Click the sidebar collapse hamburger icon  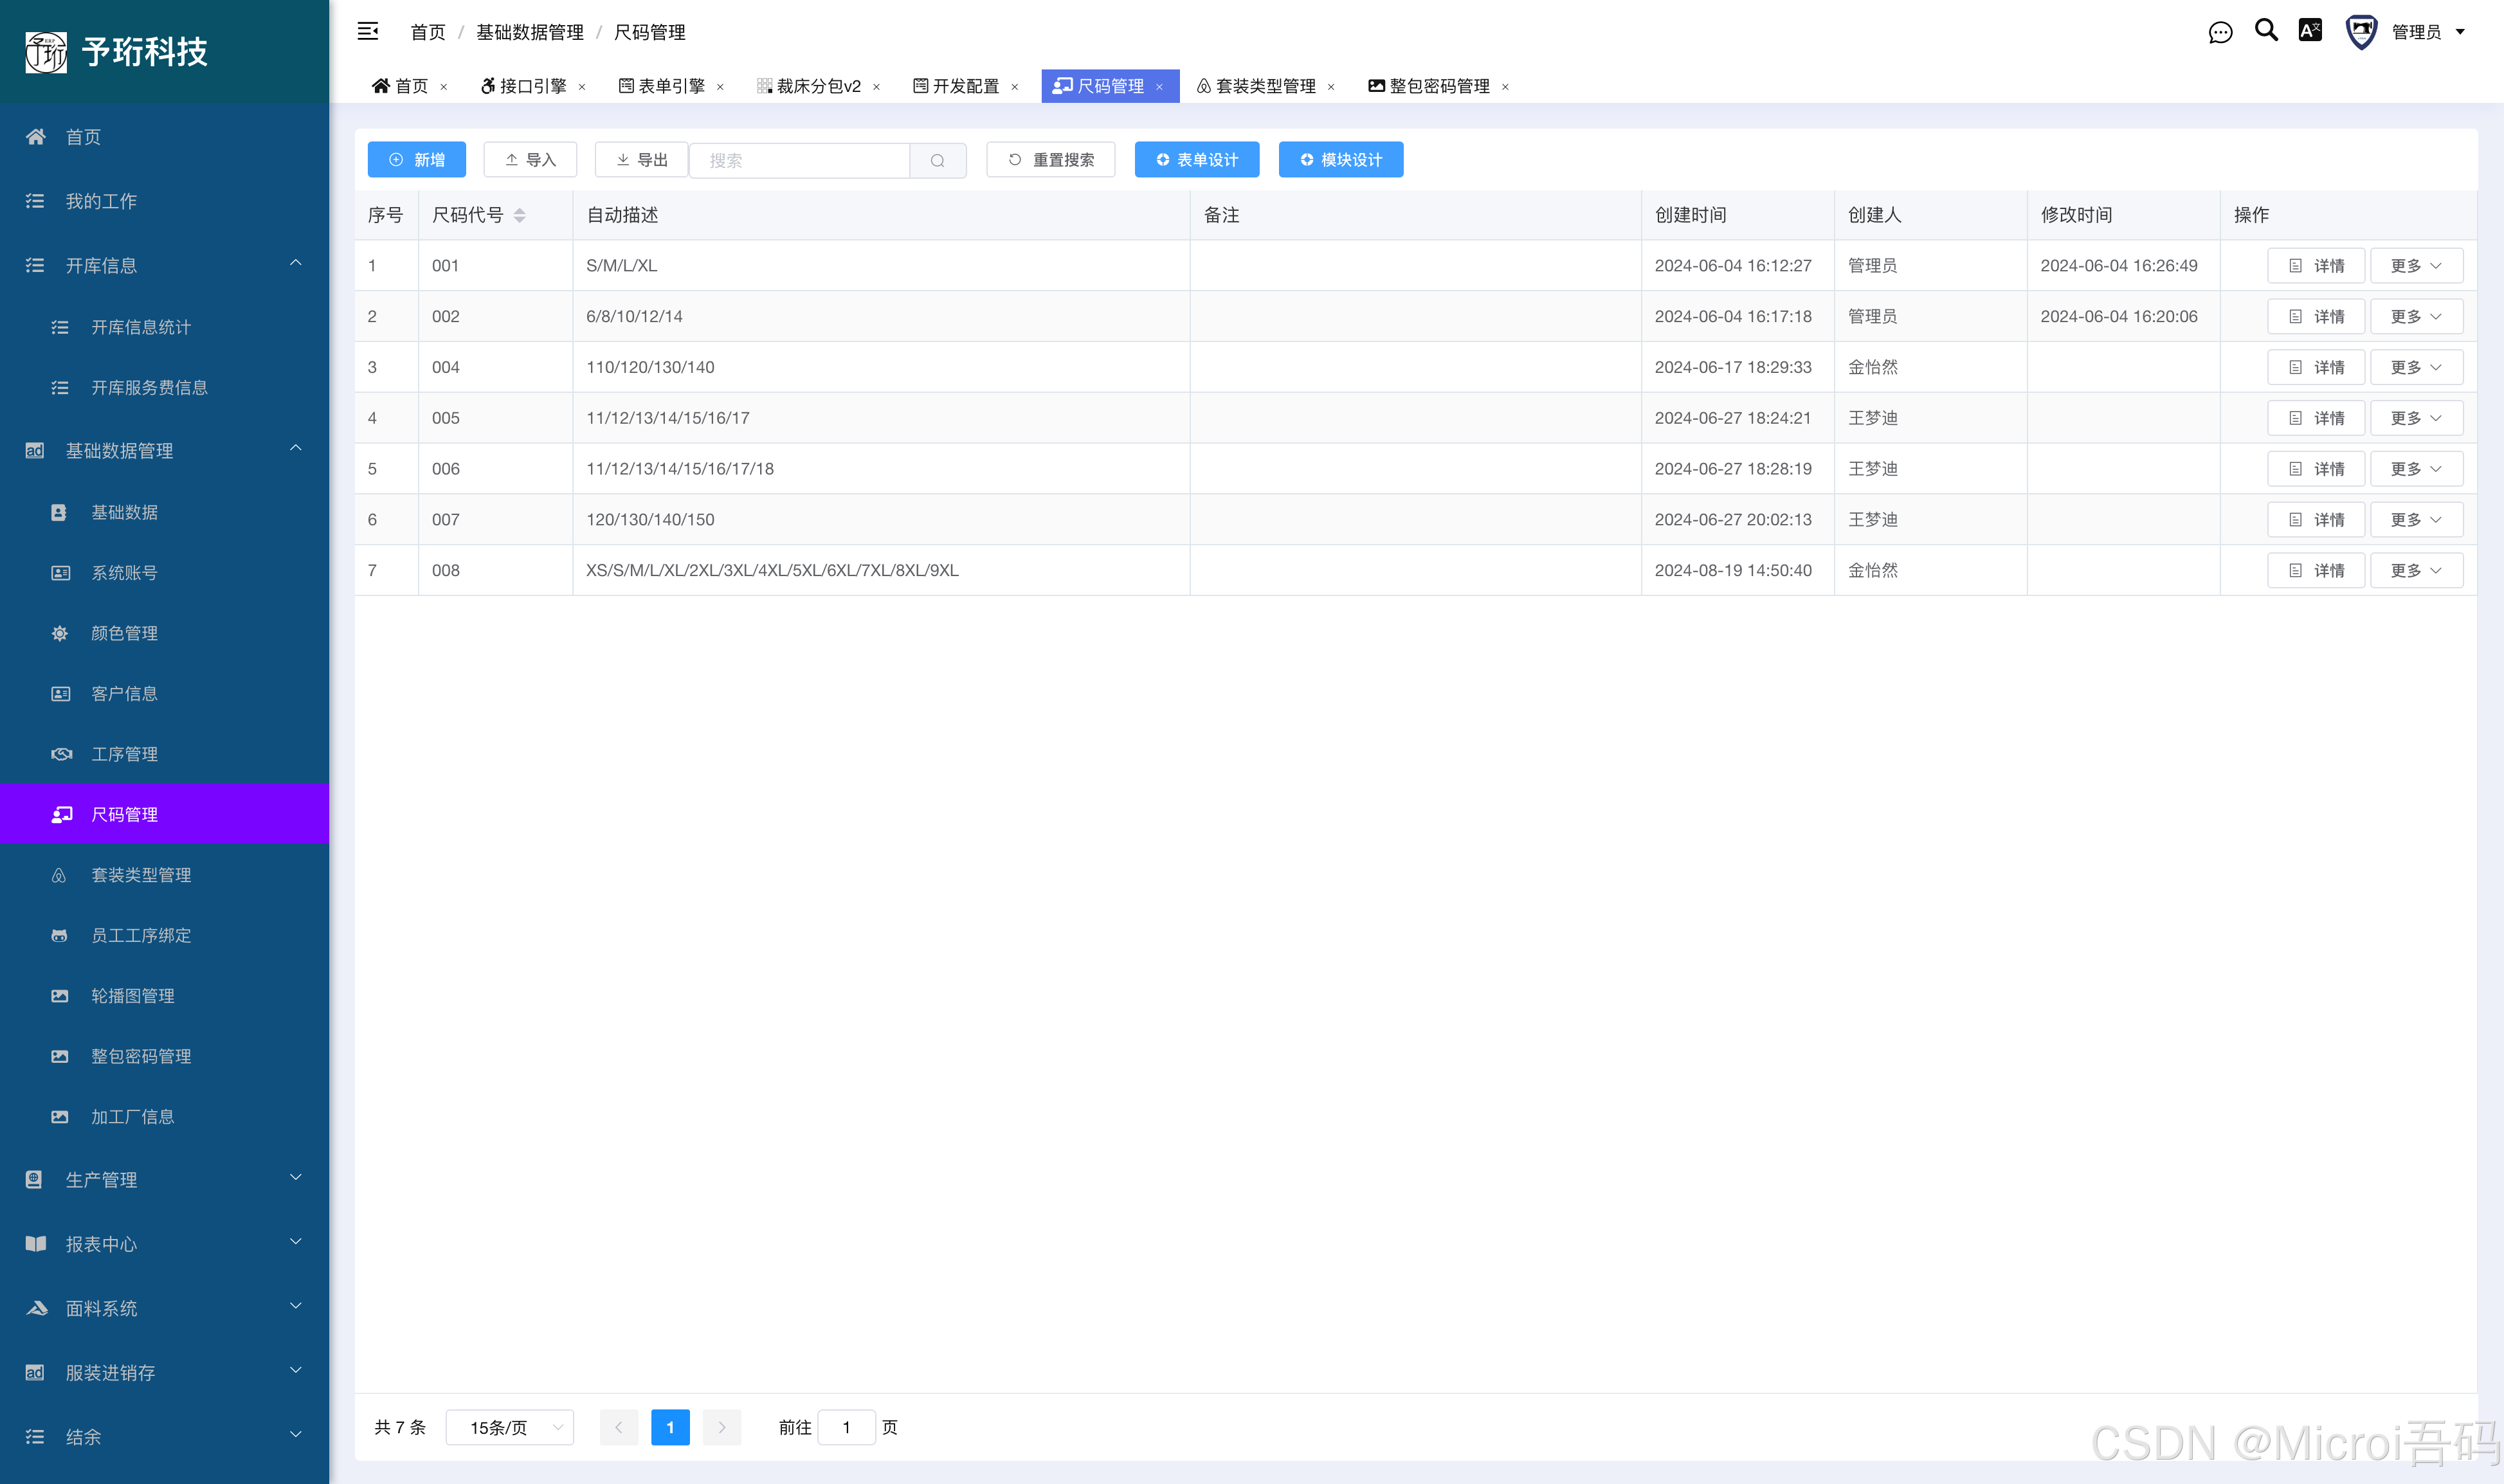367,32
